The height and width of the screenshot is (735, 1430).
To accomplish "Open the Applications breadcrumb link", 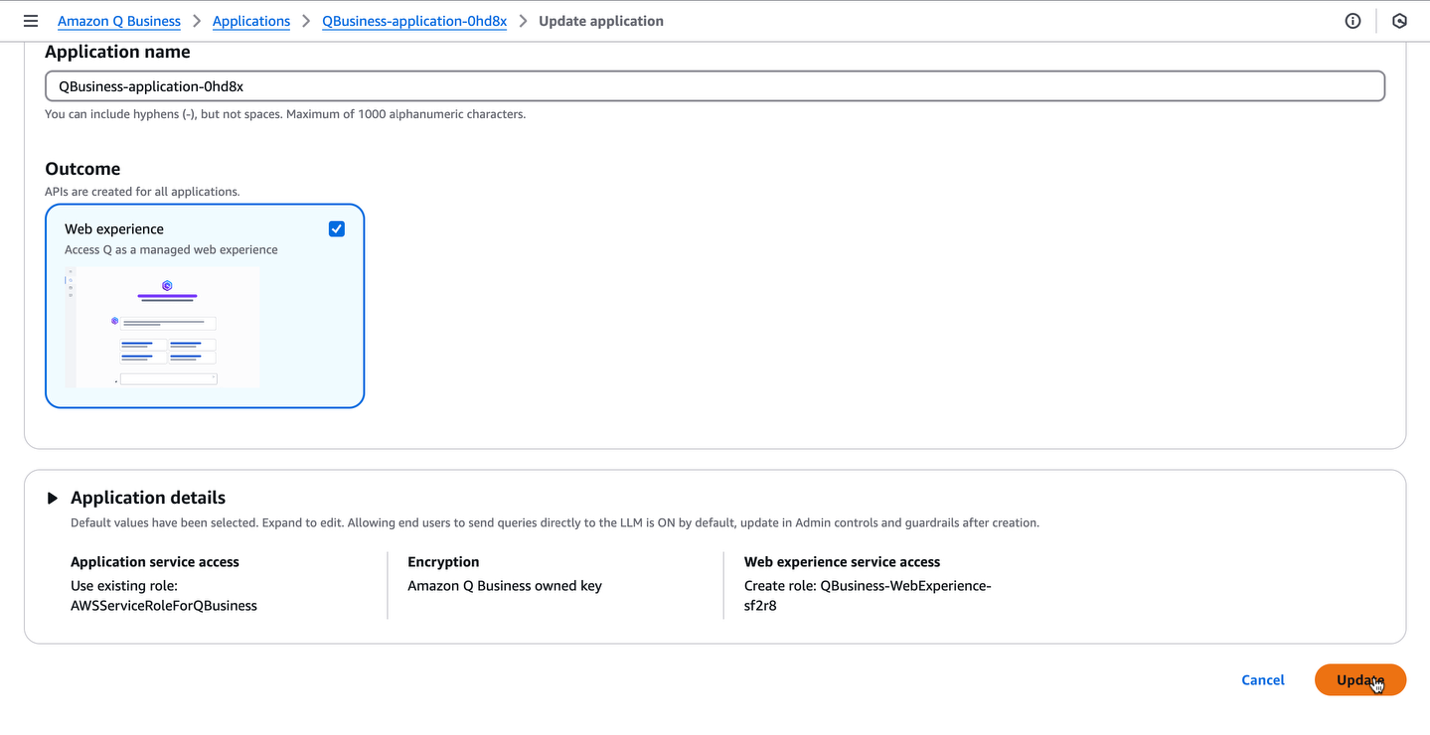I will 251,20.
